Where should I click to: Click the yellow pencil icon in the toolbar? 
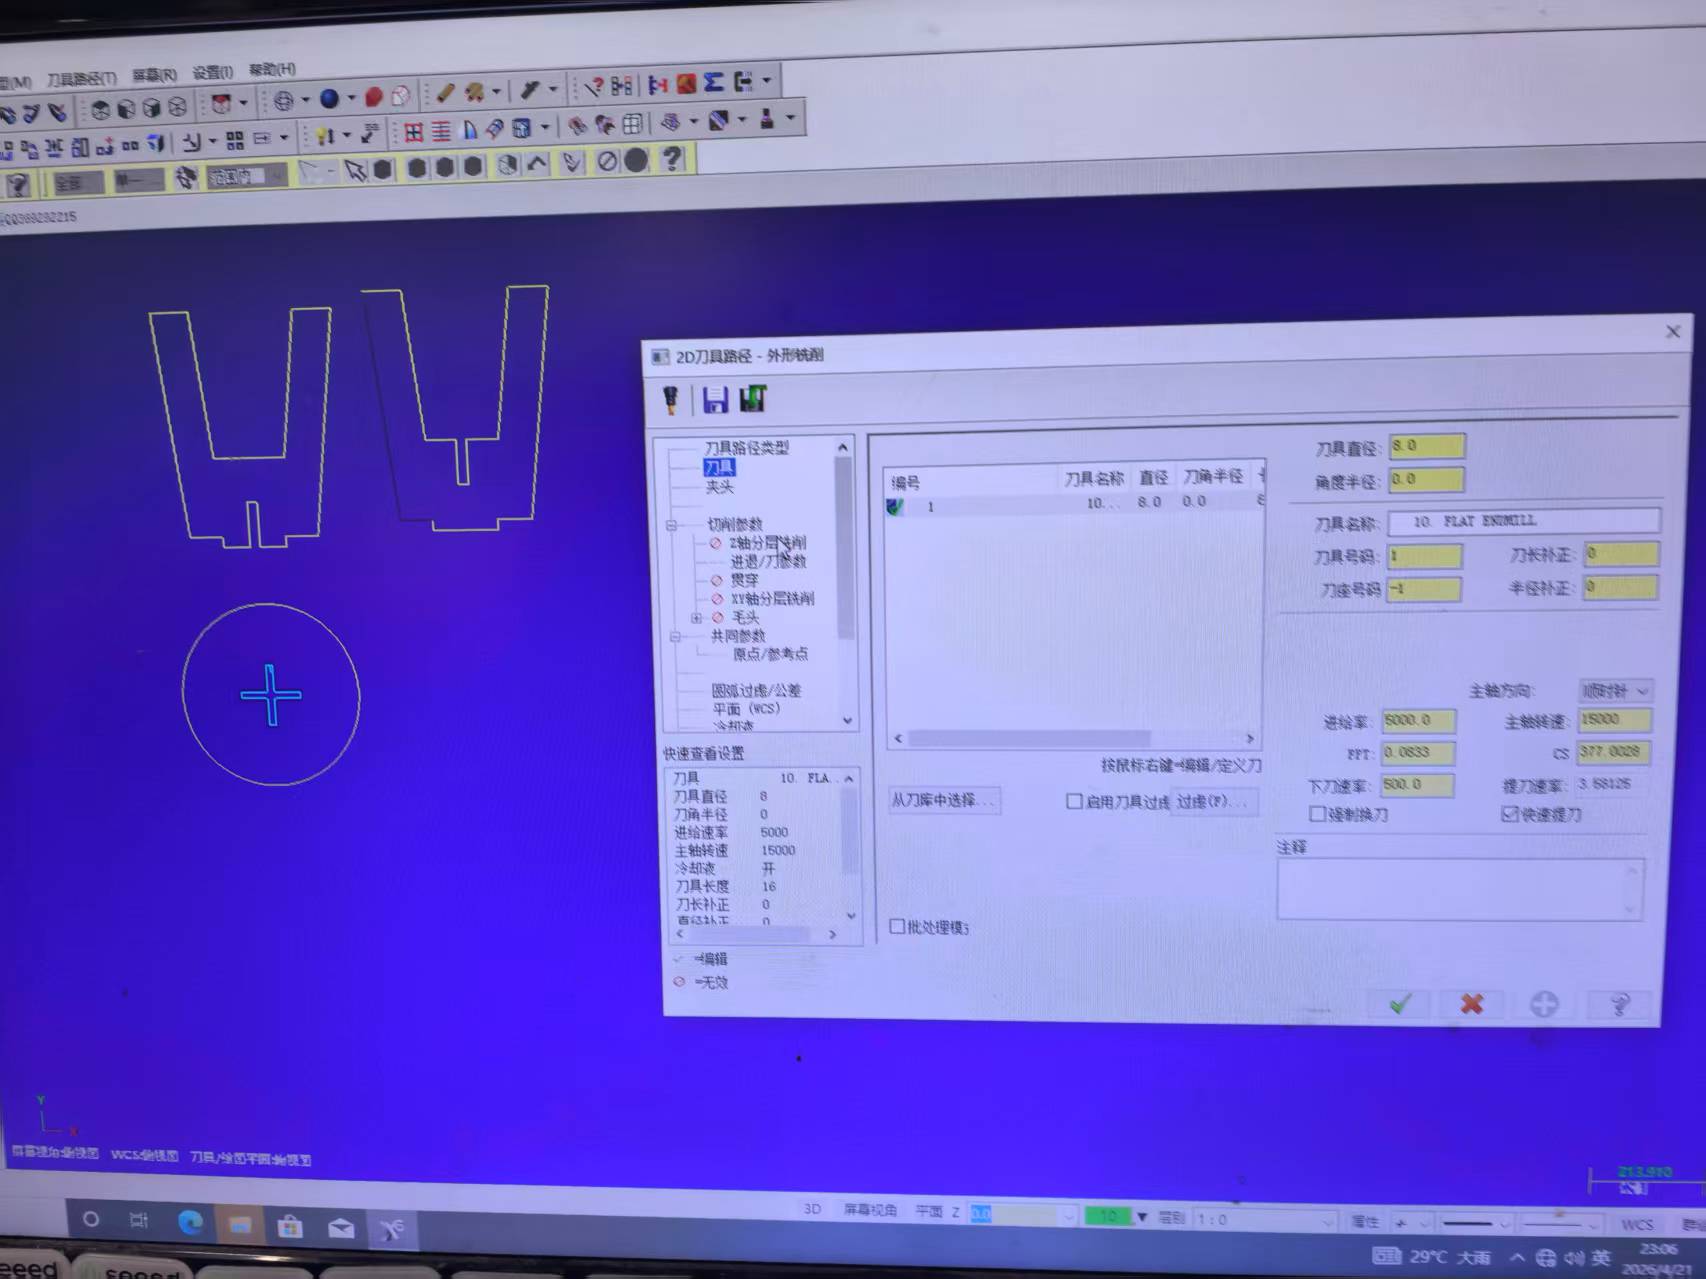pyautogui.click(x=445, y=93)
